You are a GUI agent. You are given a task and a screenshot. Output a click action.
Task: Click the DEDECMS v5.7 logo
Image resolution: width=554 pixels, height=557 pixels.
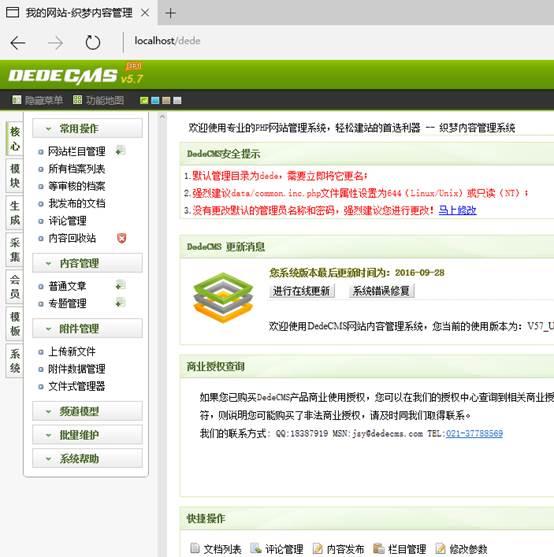pyautogui.click(x=76, y=75)
